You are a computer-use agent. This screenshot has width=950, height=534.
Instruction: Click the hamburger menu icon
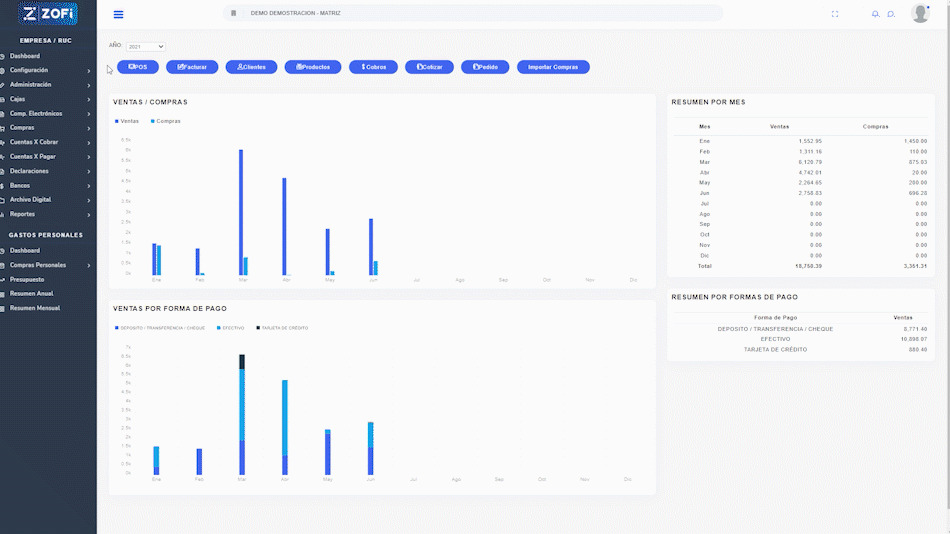118,14
